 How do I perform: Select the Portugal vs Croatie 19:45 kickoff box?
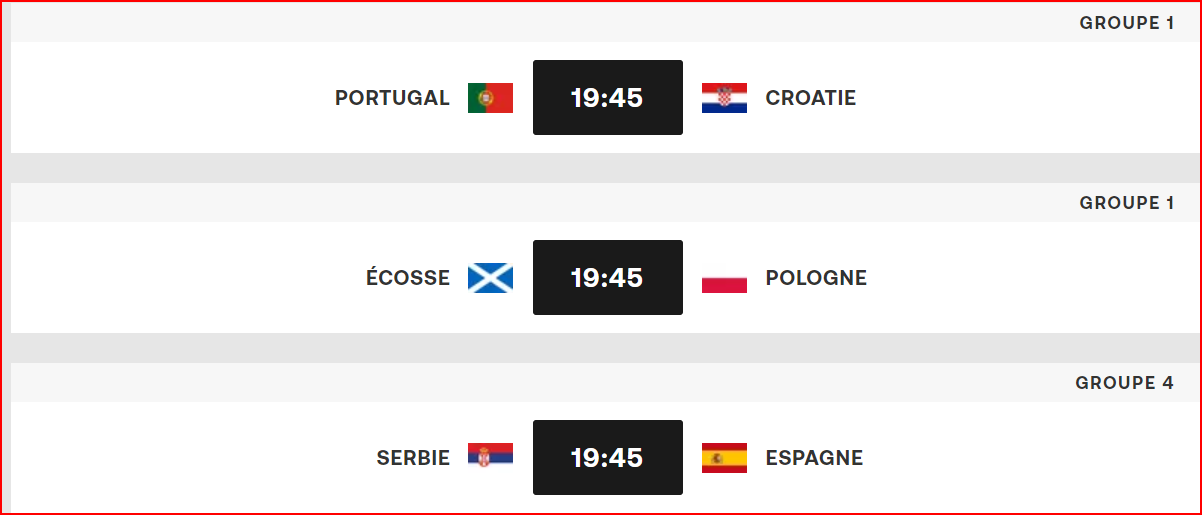[608, 97]
